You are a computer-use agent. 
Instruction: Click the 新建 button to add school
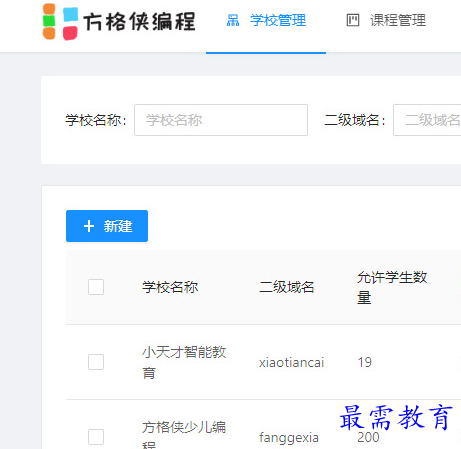[x=107, y=226]
